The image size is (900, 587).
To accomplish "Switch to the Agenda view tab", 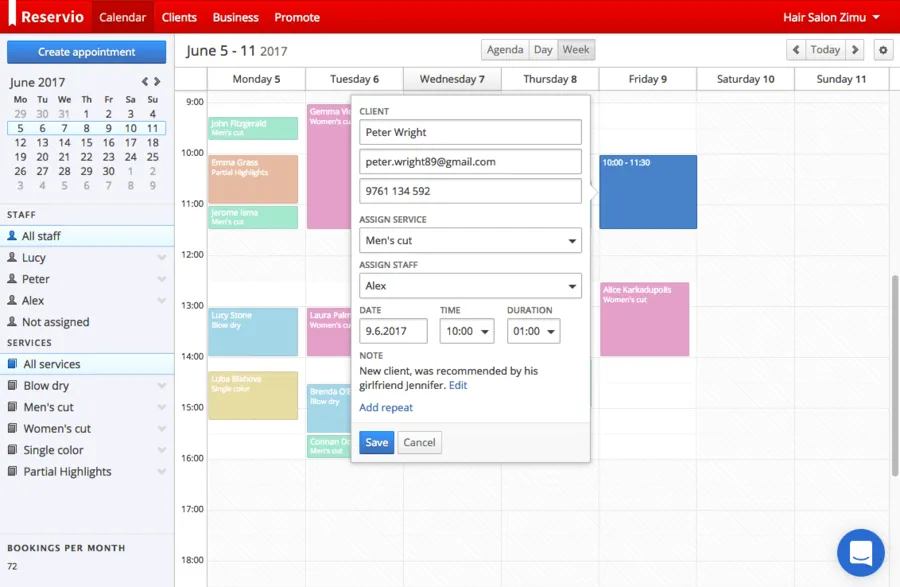I will (505, 50).
